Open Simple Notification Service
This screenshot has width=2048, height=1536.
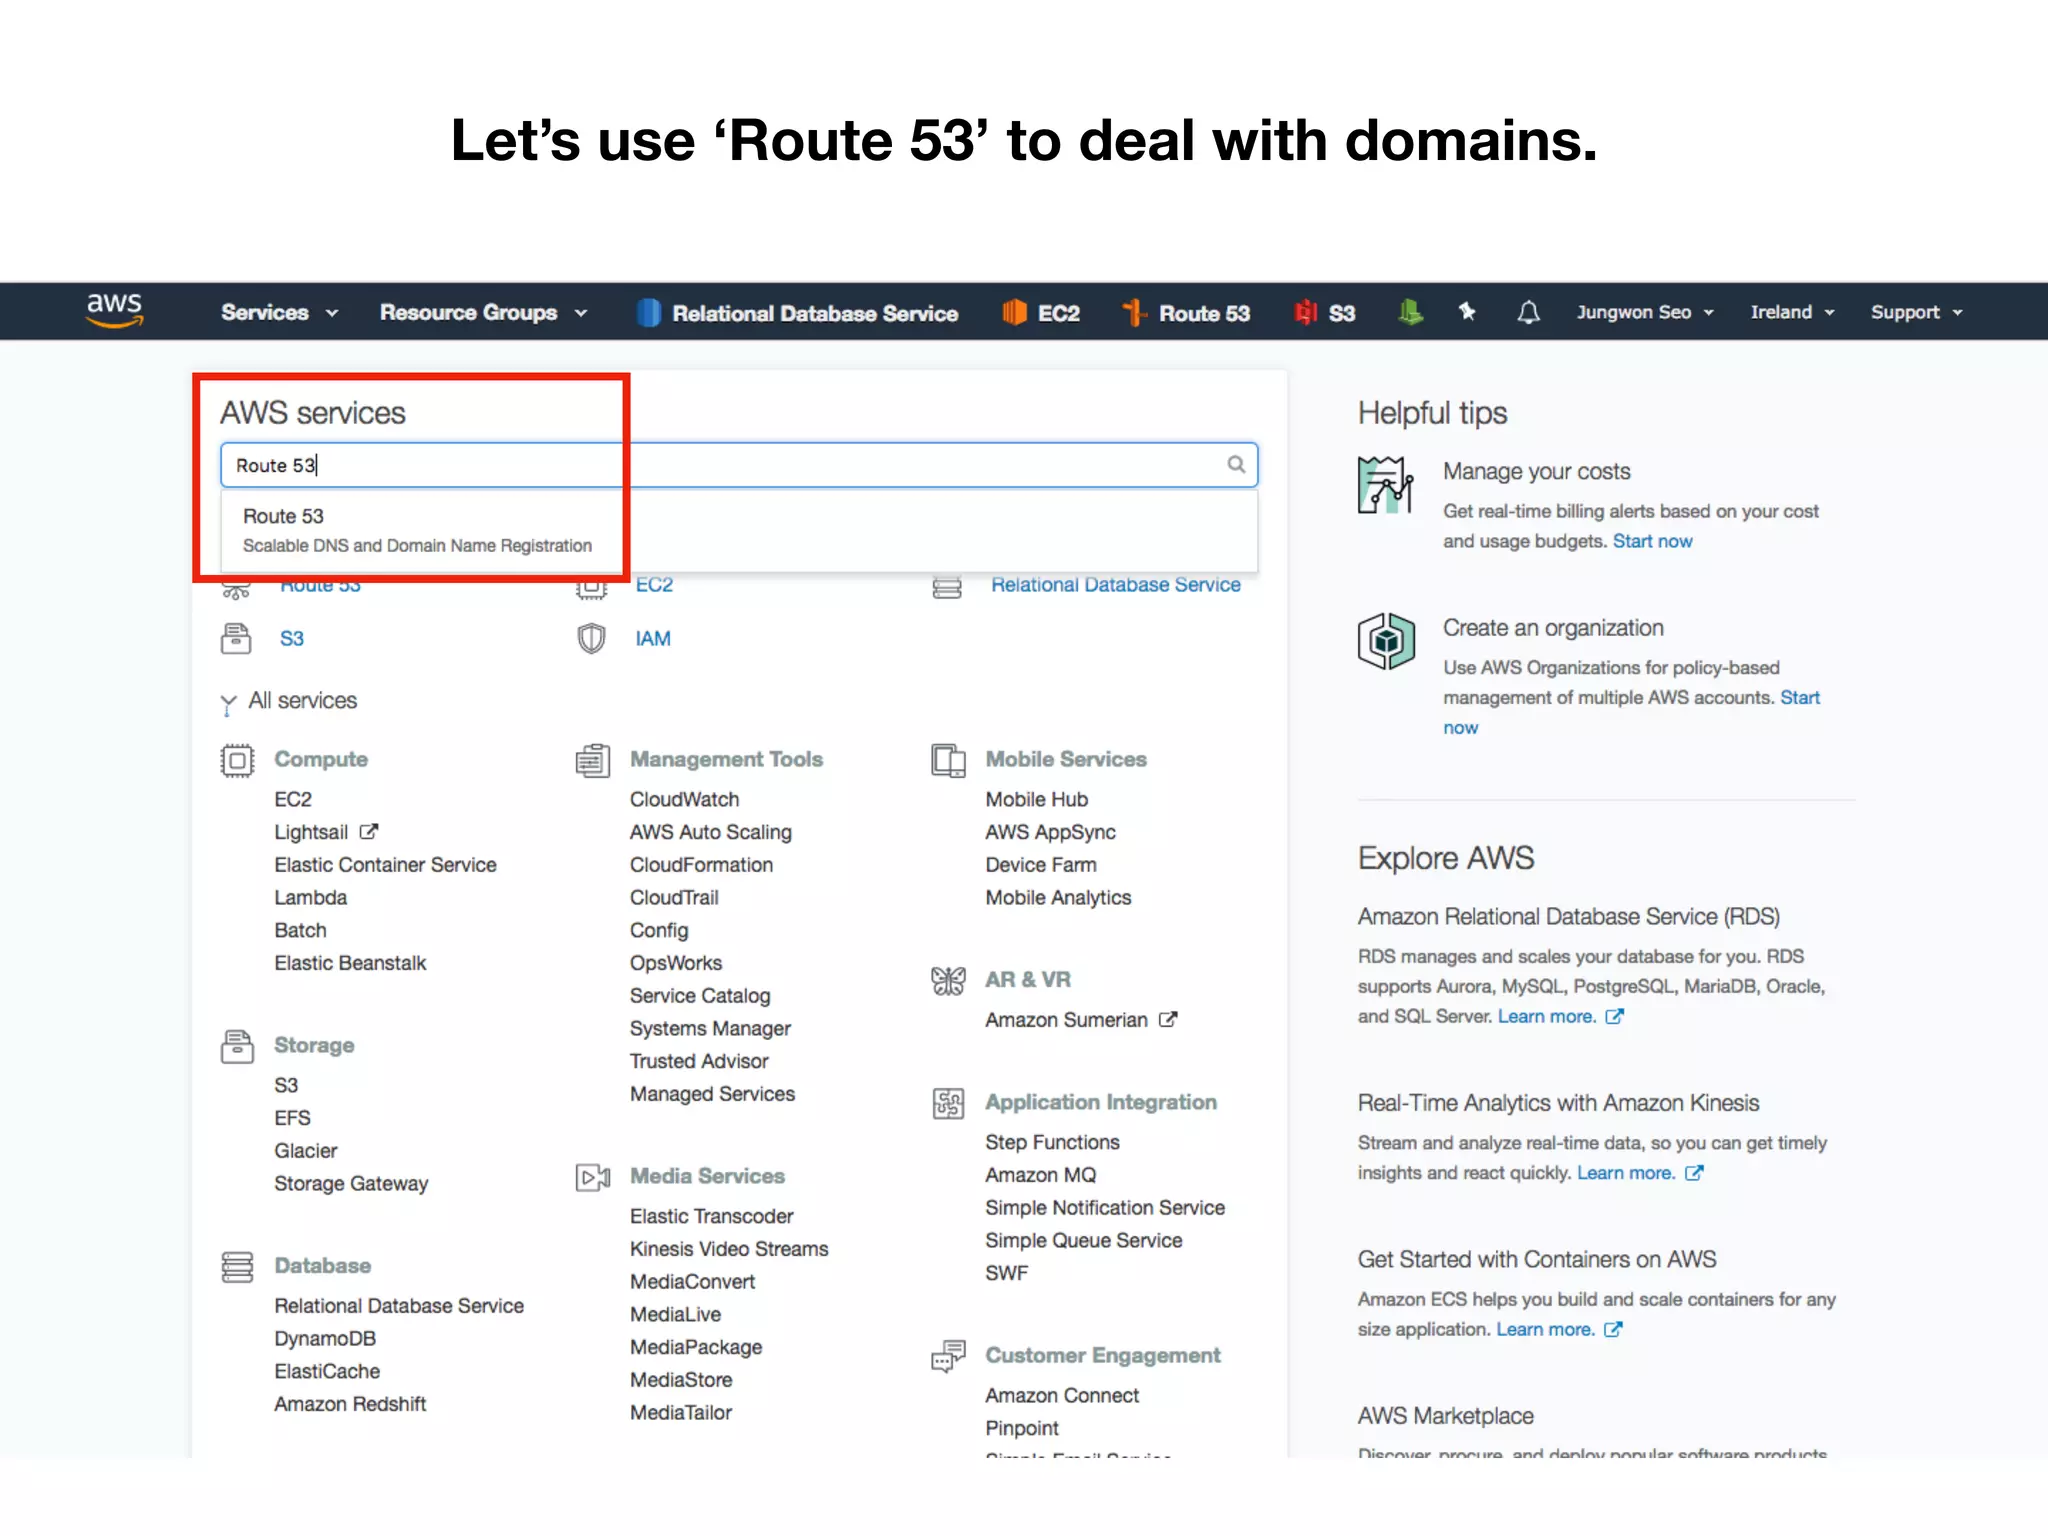[1105, 1208]
